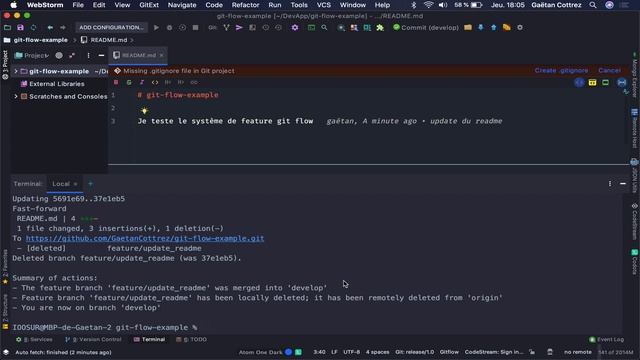Open the Add Configuration dropdown
Image resolution: width=640 pixels, height=360 pixels.
111,28
